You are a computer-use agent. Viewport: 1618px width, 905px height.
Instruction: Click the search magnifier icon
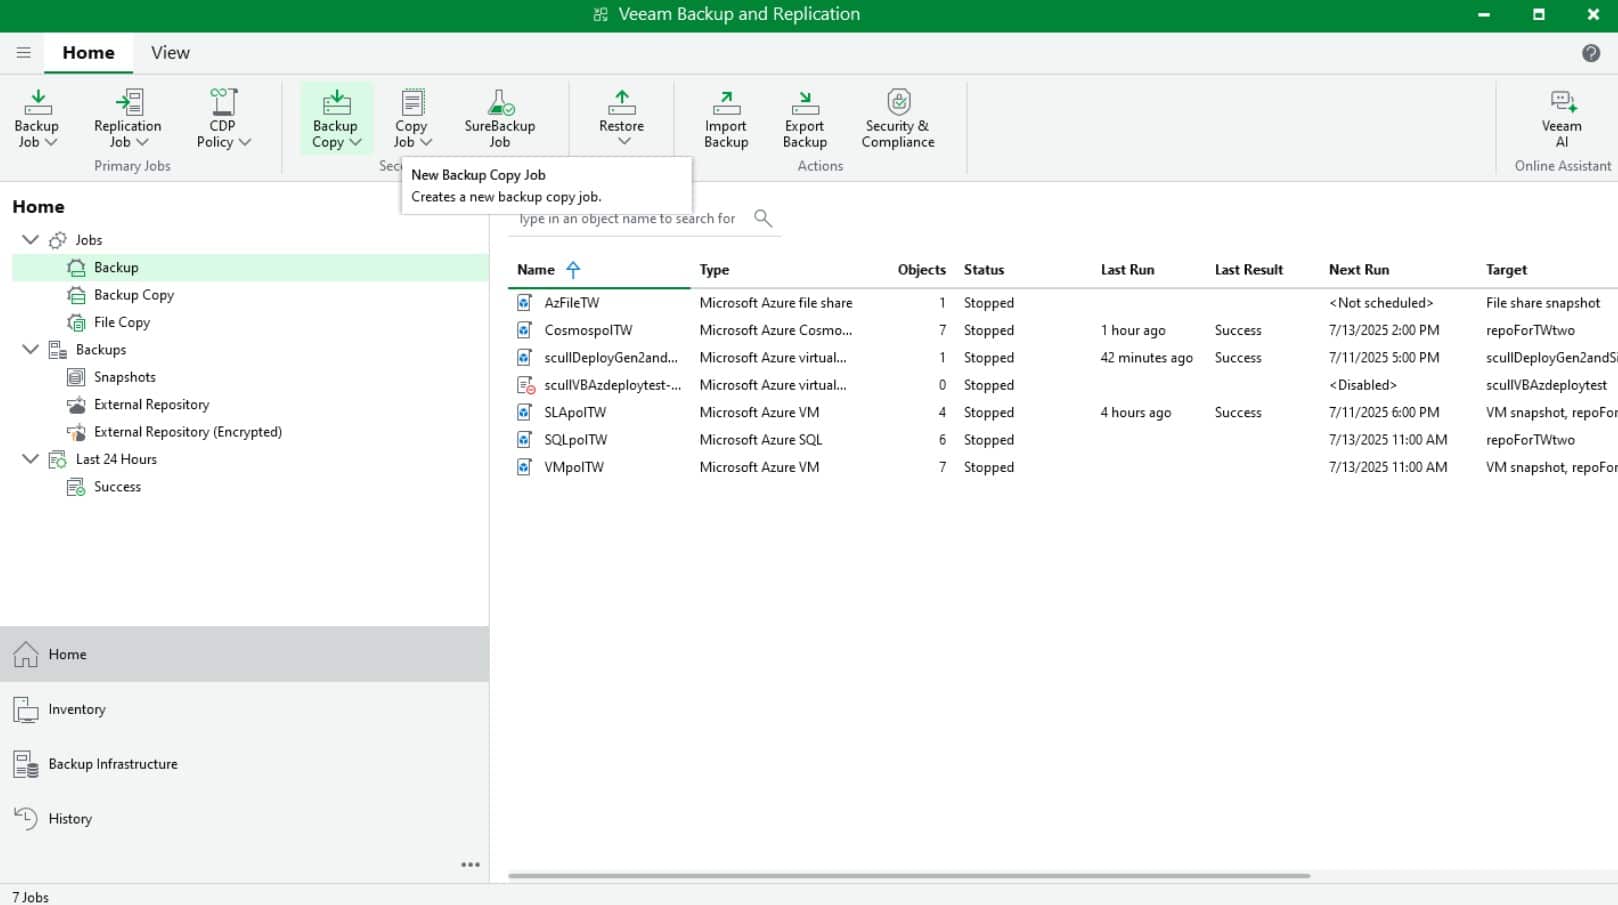763,218
